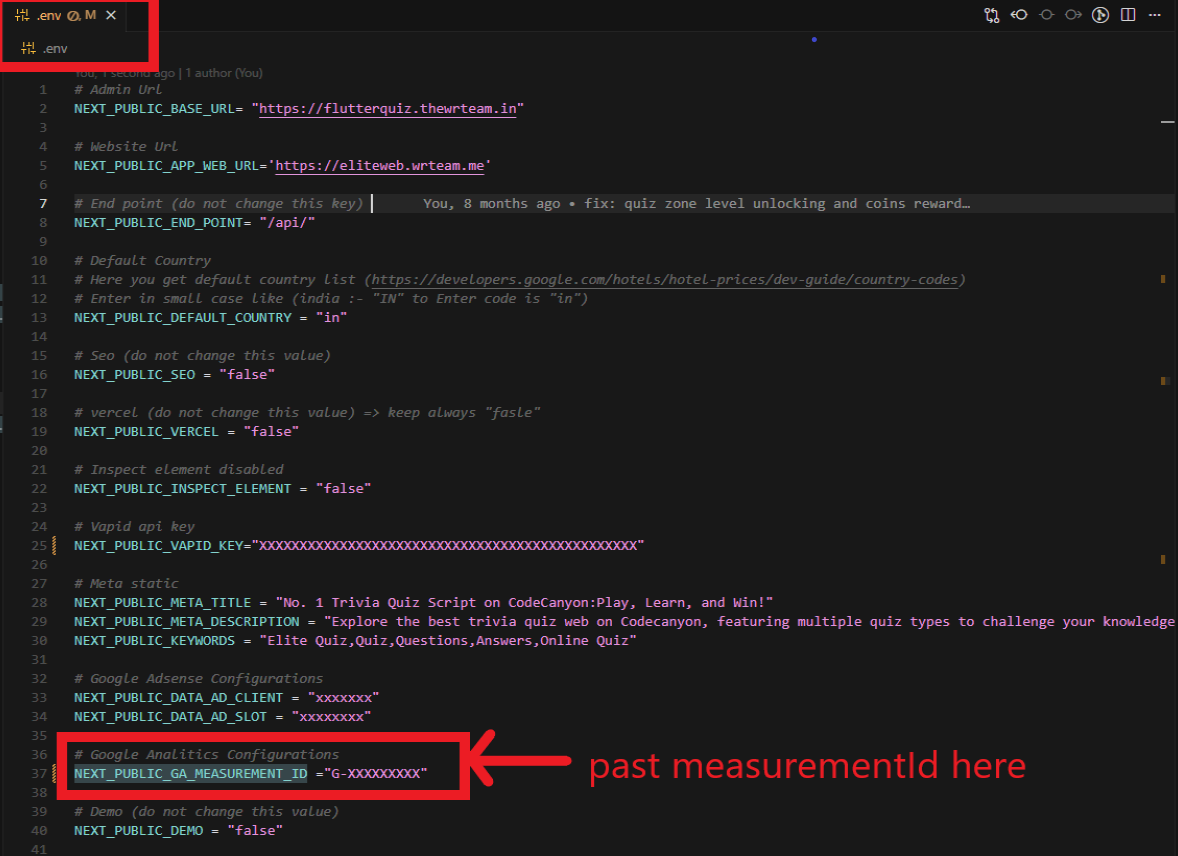Open the eliteweb.wrteam.me link
Viewport: 1178px width, 856px height.
click(x=381, y=165)
